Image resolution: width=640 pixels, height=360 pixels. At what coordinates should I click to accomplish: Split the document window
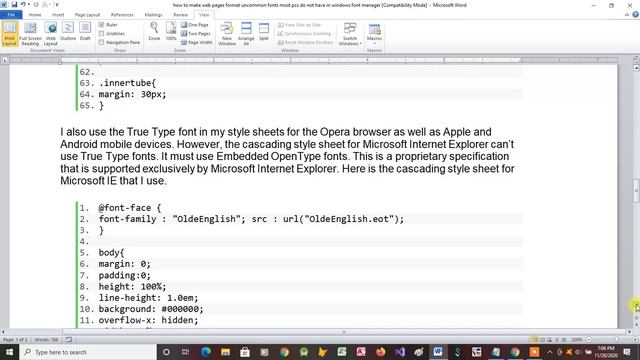point(264,32)
